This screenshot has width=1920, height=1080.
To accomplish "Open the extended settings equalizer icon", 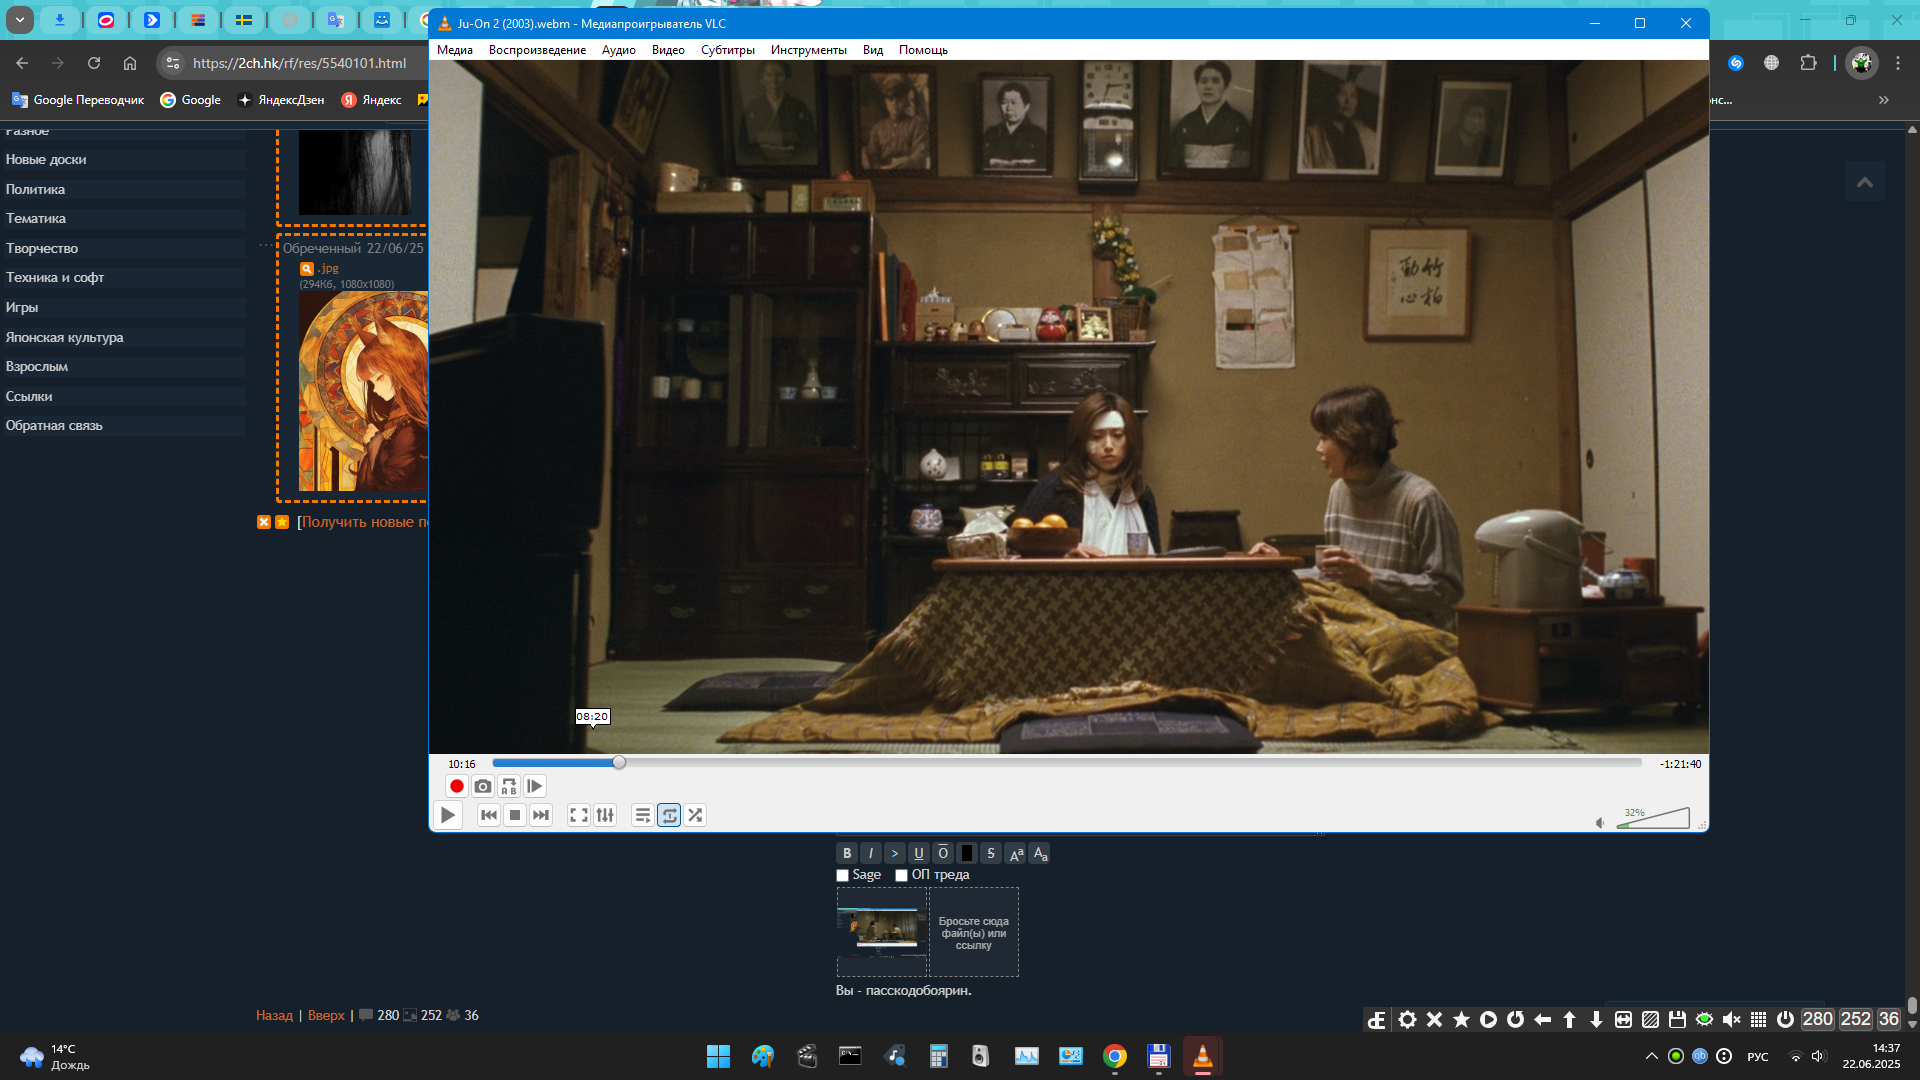I will pyautogui.click(x=605, y=816).
